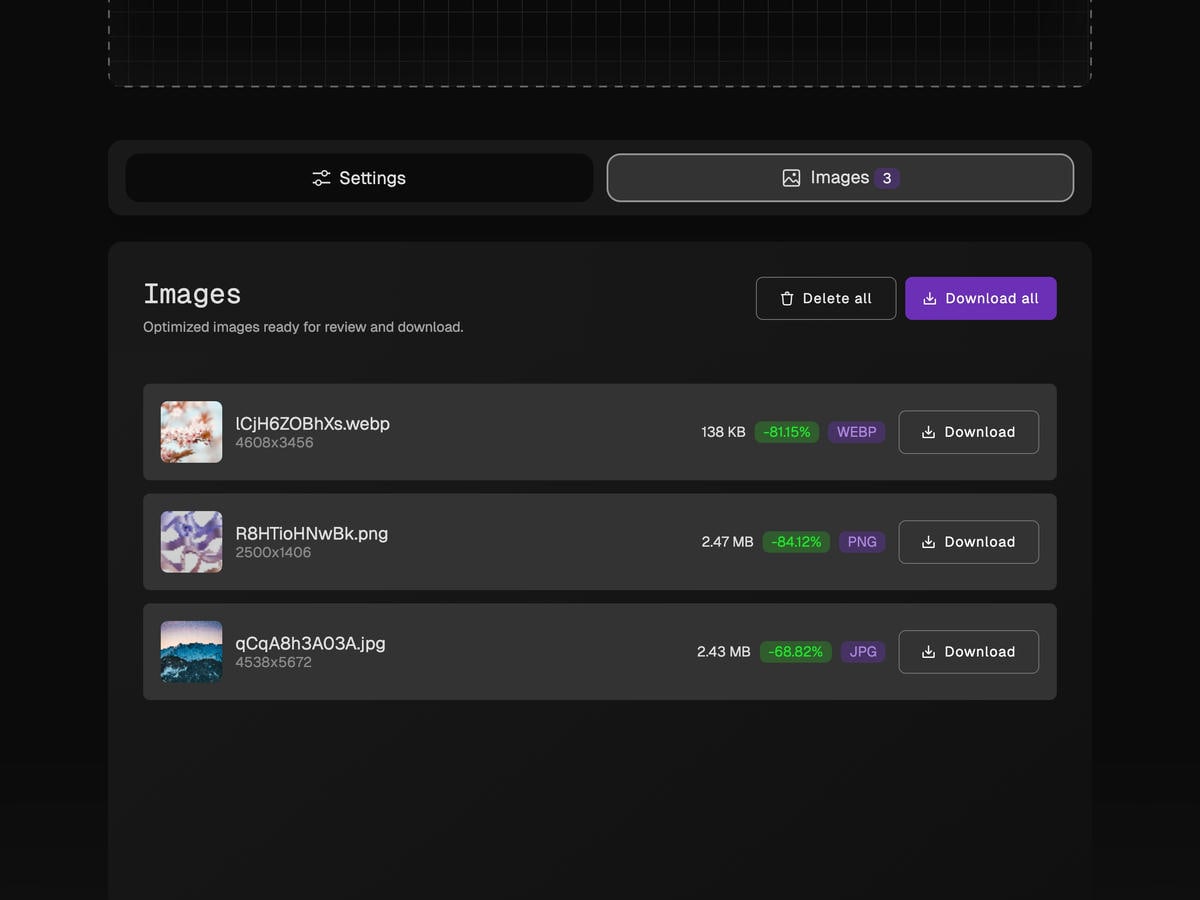Switch to the Settings tab
1200x900 pixels.
[359, 178]
